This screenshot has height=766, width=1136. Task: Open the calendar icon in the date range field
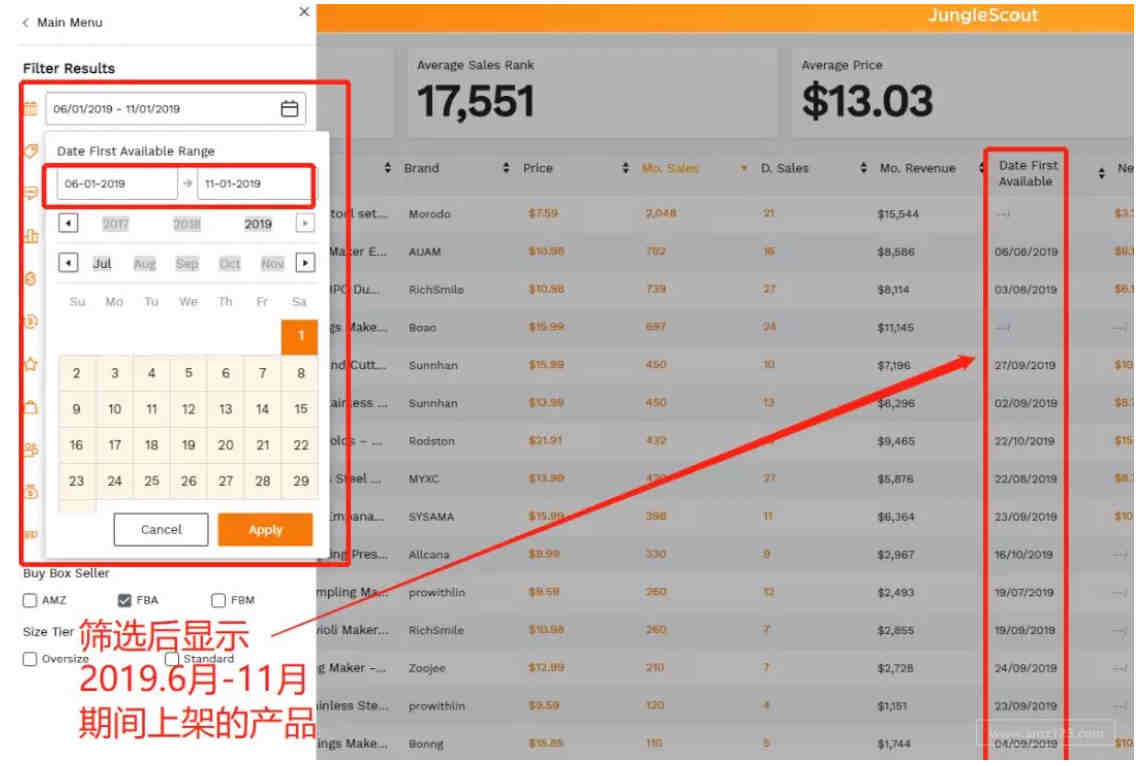289,109
